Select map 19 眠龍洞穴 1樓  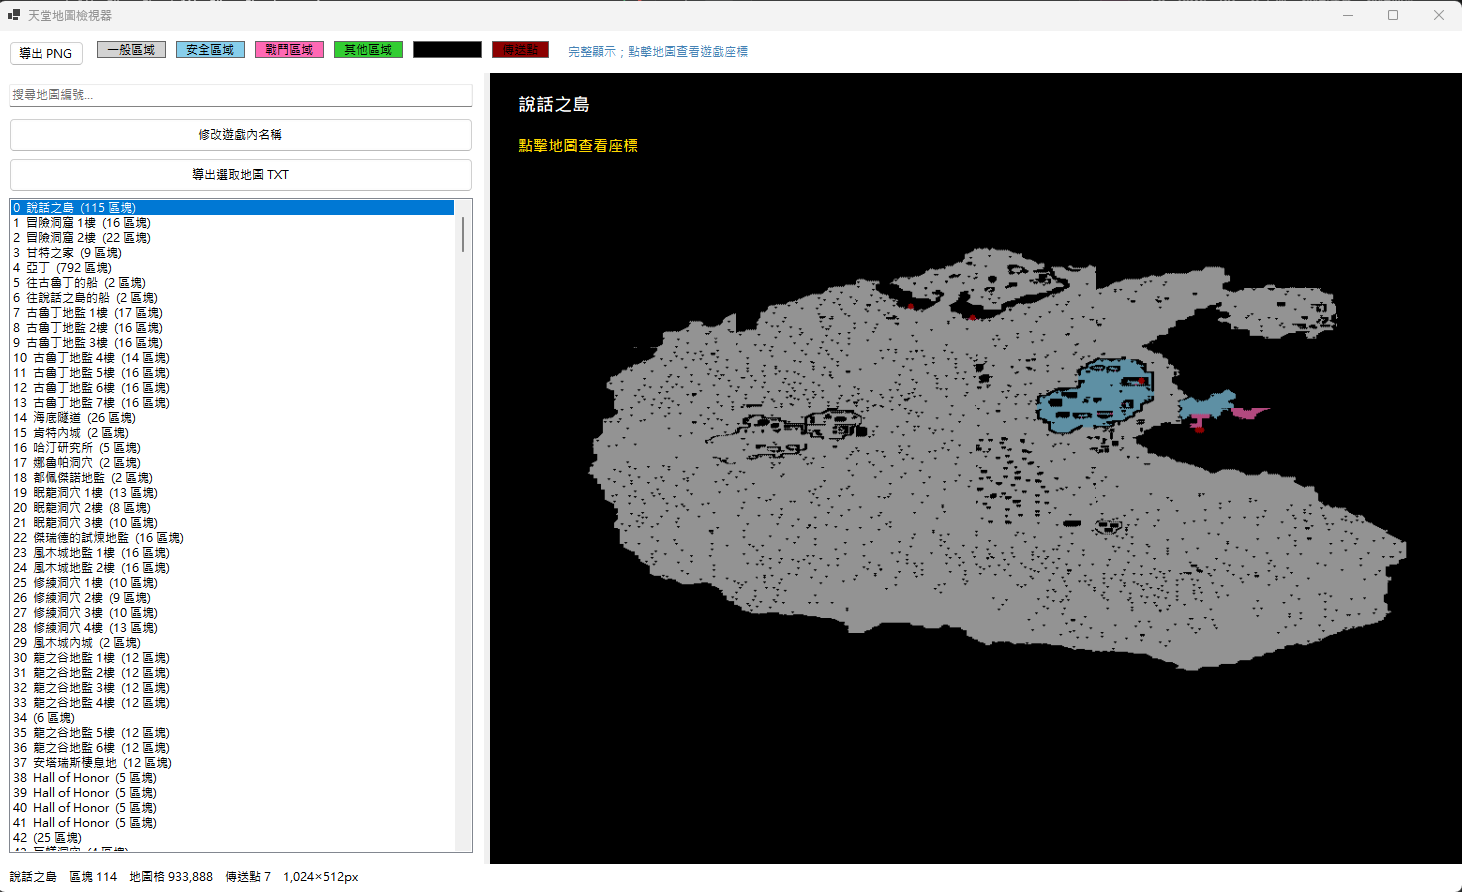pyautogui.click(x=232, y=492)
